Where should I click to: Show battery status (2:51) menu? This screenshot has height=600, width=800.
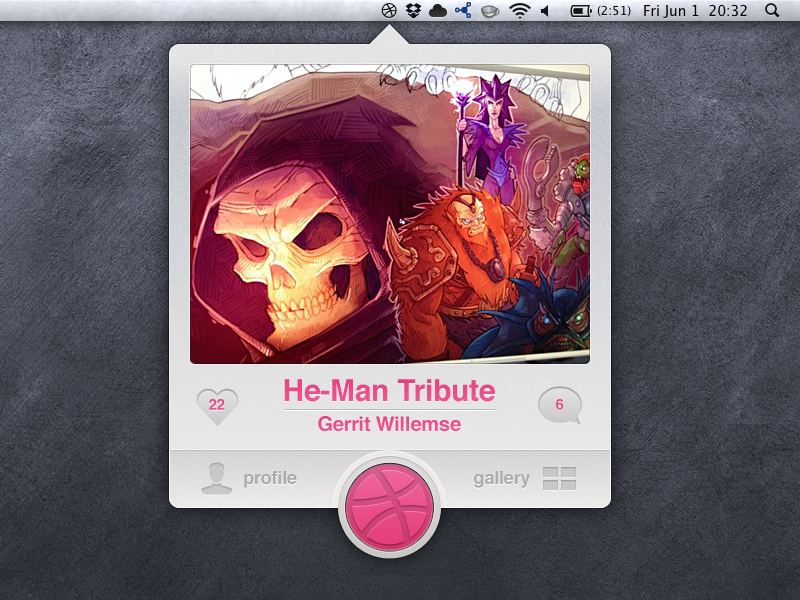pos(601,11)
